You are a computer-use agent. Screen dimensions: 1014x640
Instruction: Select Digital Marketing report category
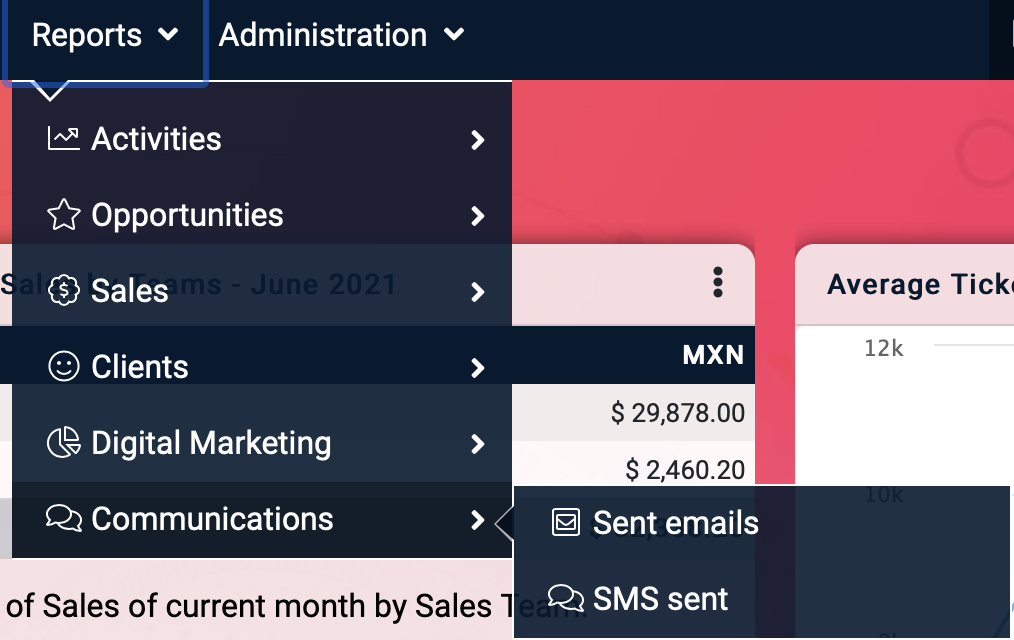[262, 443]
